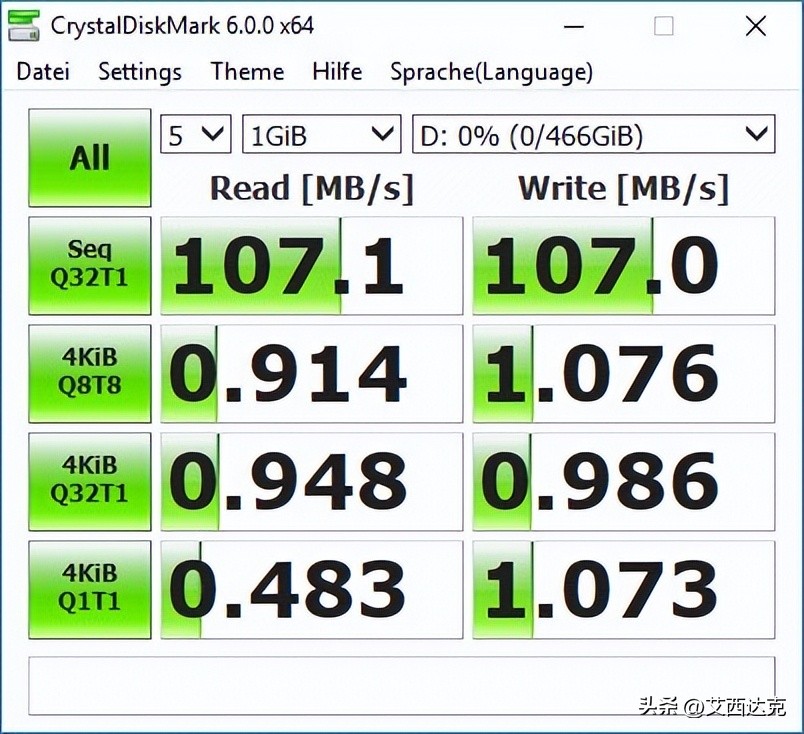Select the 0.483 read result value

coord(310,588)
